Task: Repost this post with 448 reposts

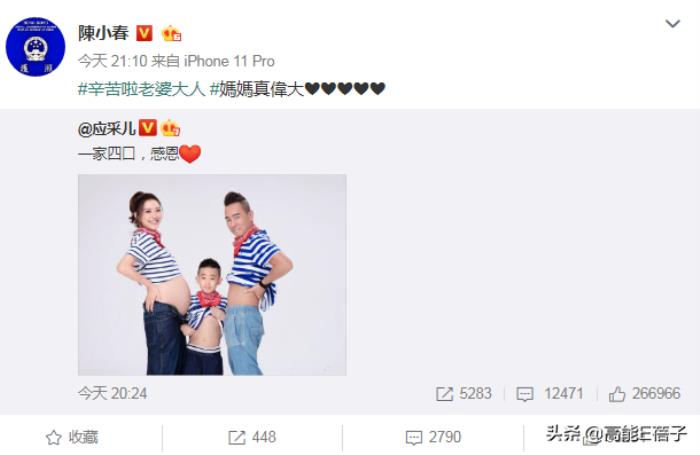Action: 252,437
